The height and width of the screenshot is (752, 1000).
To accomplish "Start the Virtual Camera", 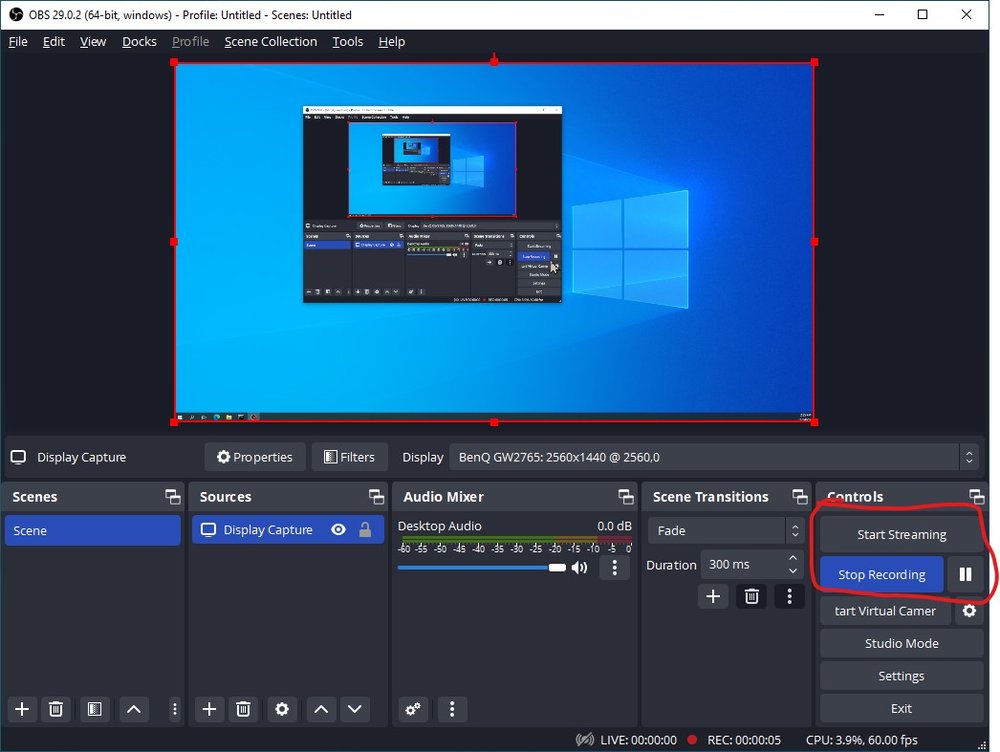I will pos(885,611).
